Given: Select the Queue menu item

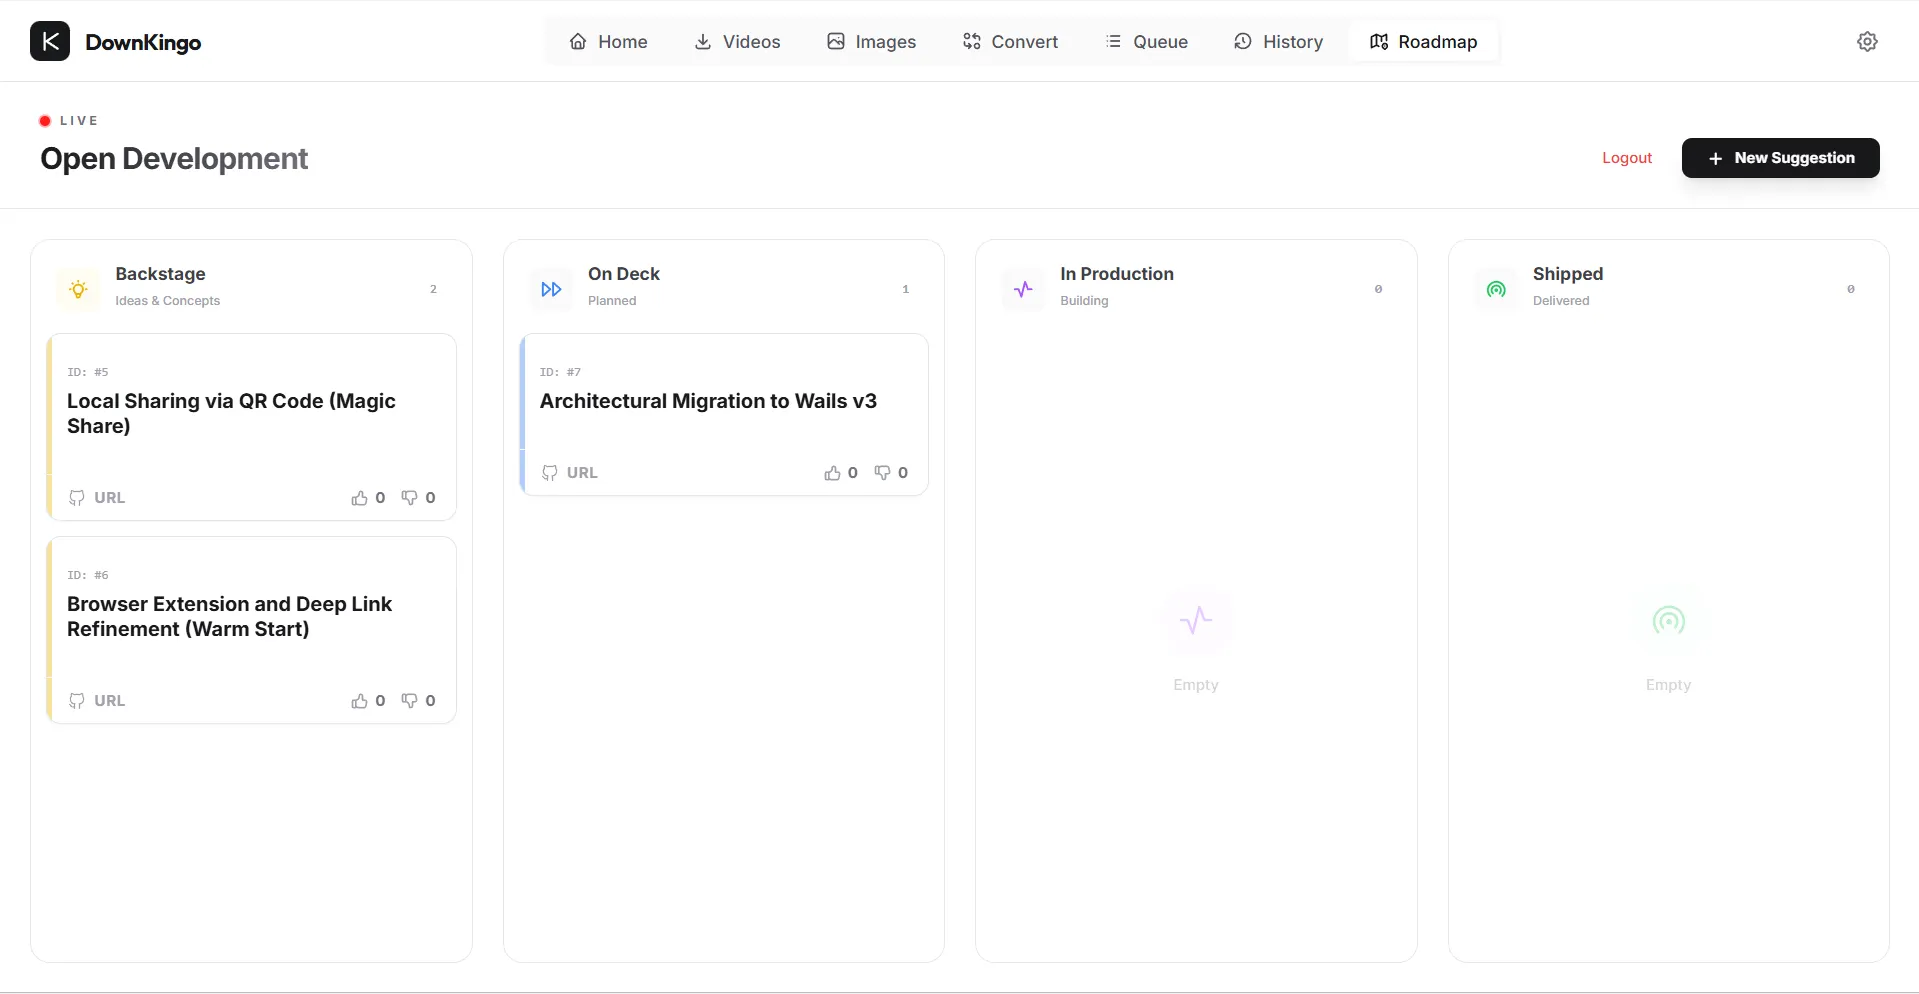Looking at the screenshot, I should (1147, 41).
